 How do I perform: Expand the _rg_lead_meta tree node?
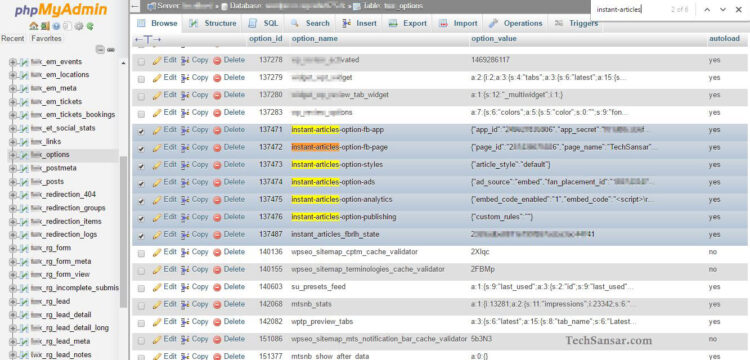12,341
